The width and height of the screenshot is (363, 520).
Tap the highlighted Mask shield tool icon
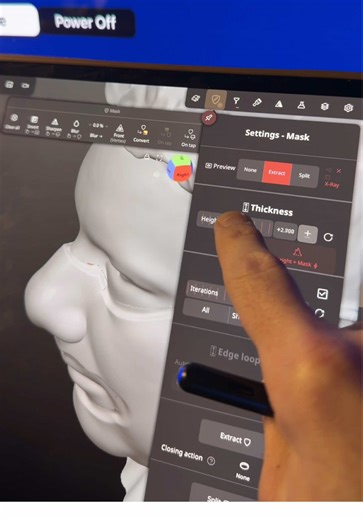(x=216, y=100)
